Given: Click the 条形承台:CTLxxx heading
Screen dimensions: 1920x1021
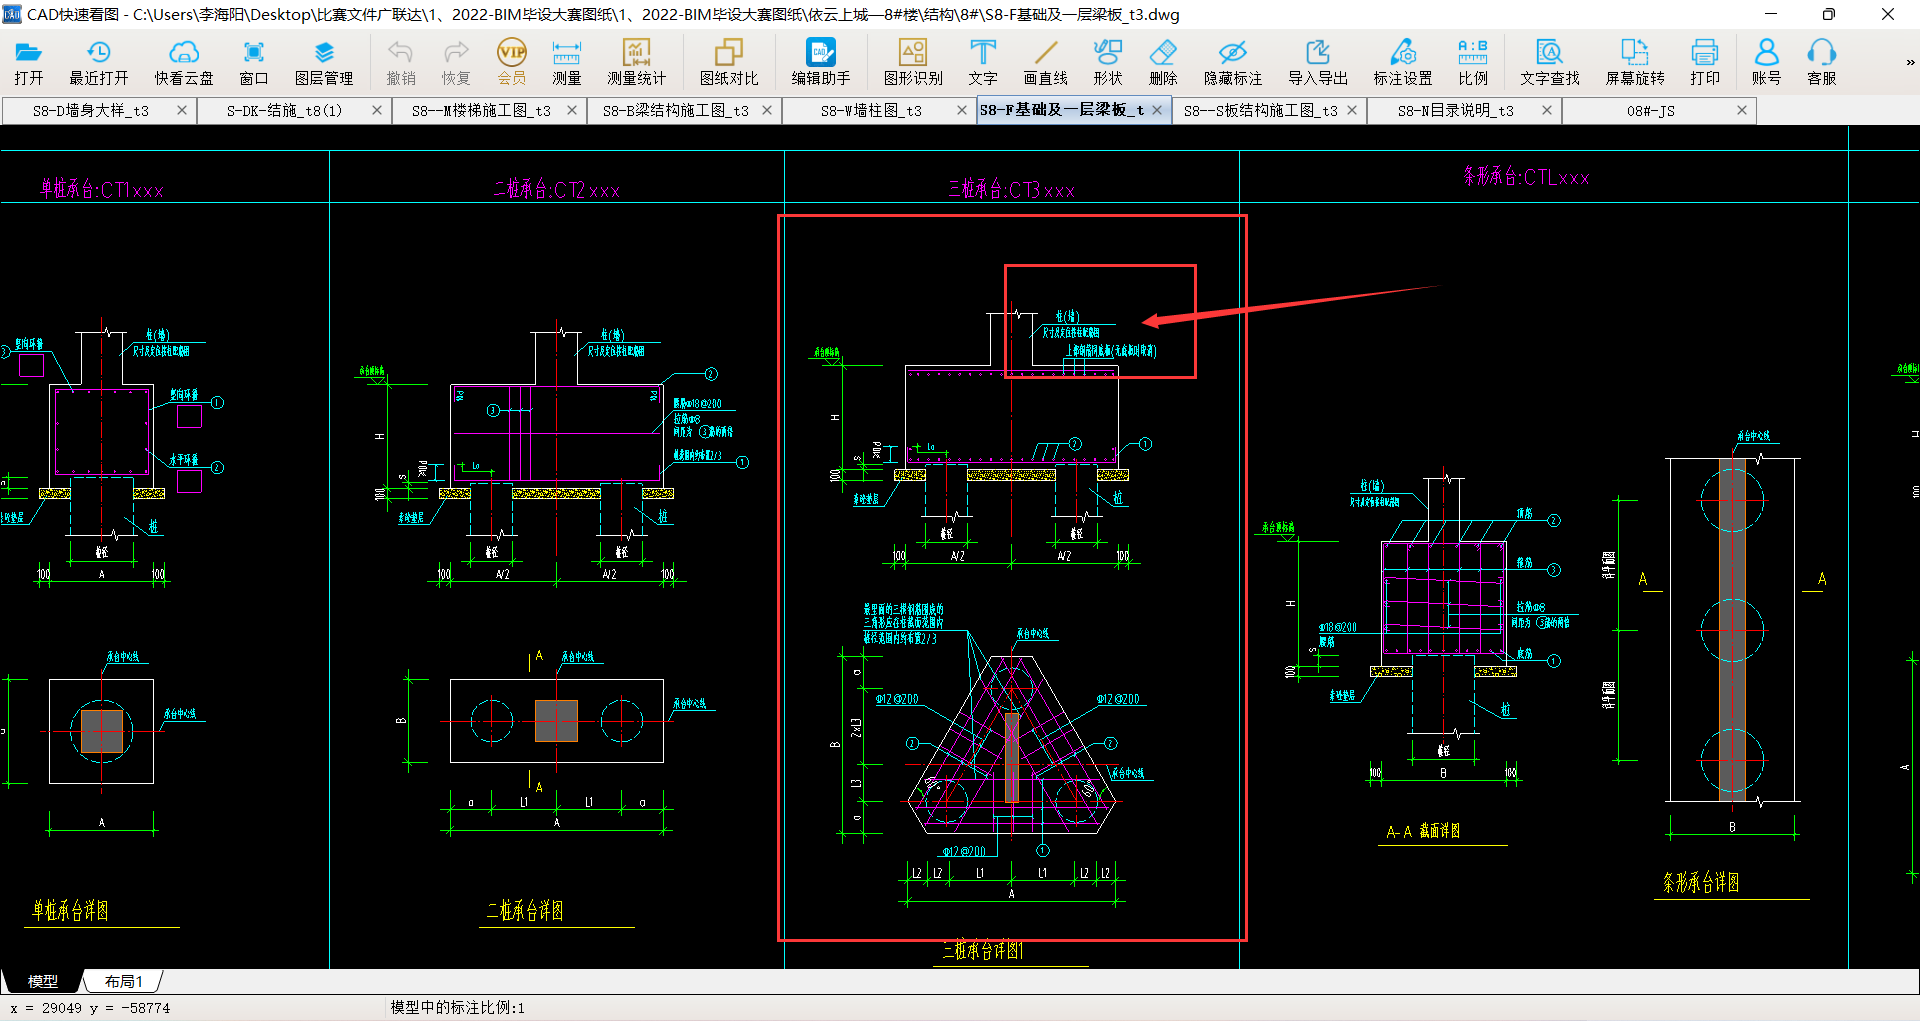Looking at the screenshot, I should coord(1526,177).
